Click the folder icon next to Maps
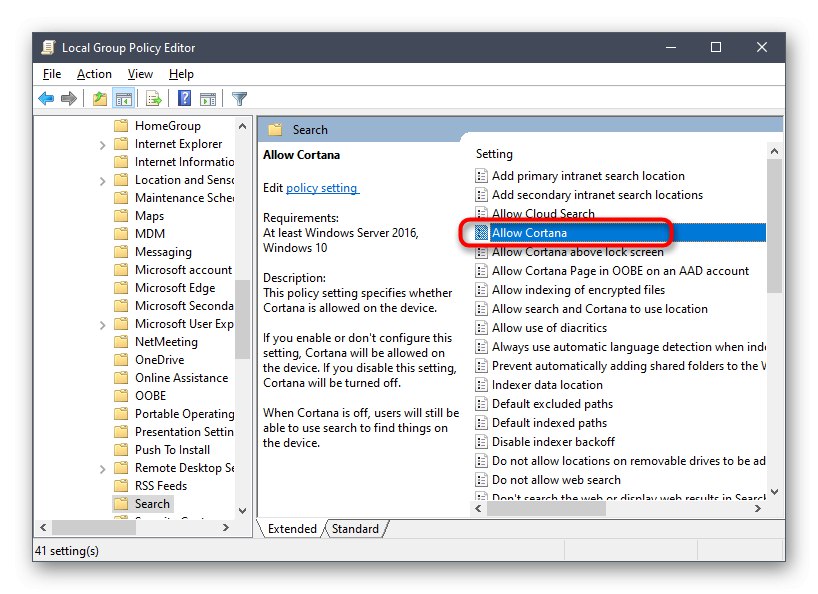 tap(121, 215)
